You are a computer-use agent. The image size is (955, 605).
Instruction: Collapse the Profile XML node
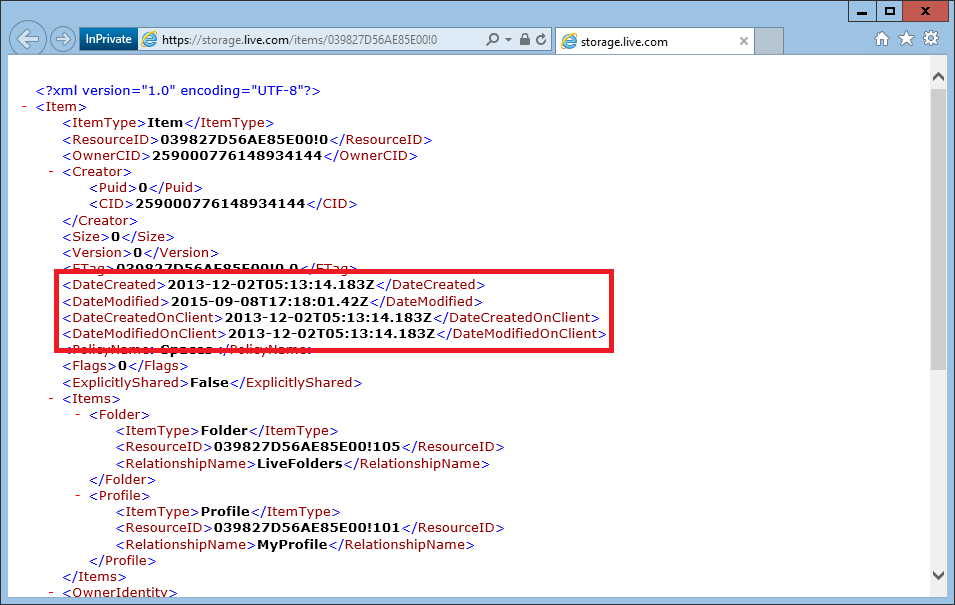(x=78, y=495)
